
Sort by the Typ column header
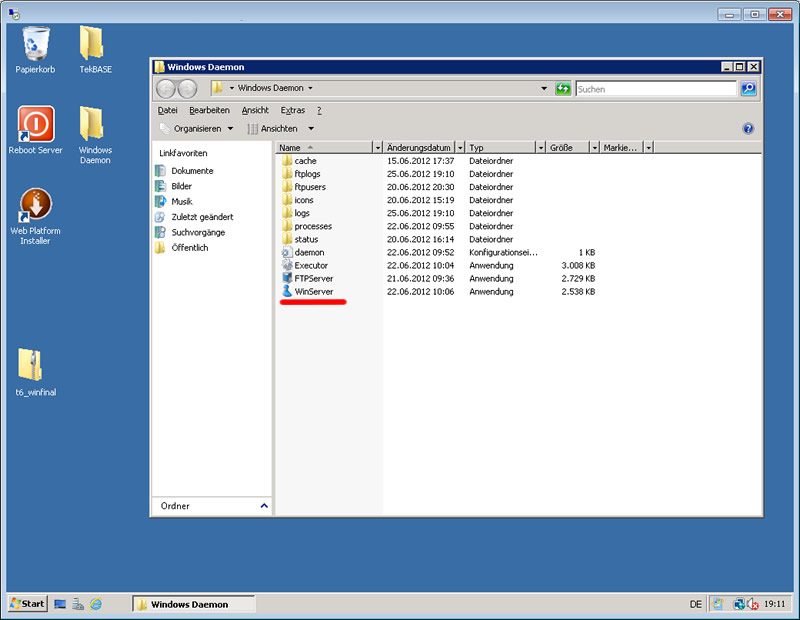click(x=501, y=147)
